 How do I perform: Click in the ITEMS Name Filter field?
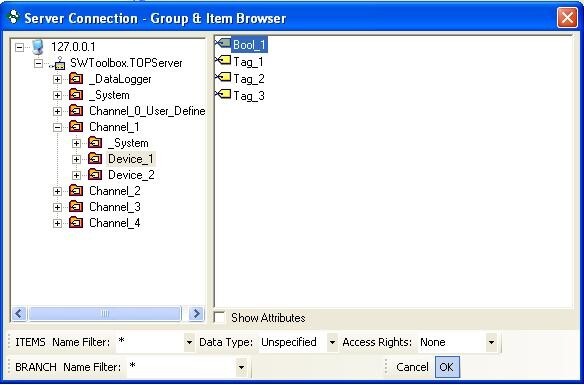tap(150, 342)
